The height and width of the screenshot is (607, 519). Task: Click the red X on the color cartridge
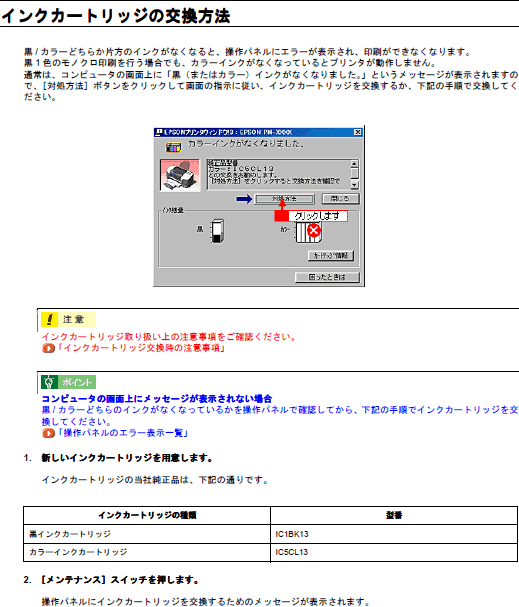(314, 231)
